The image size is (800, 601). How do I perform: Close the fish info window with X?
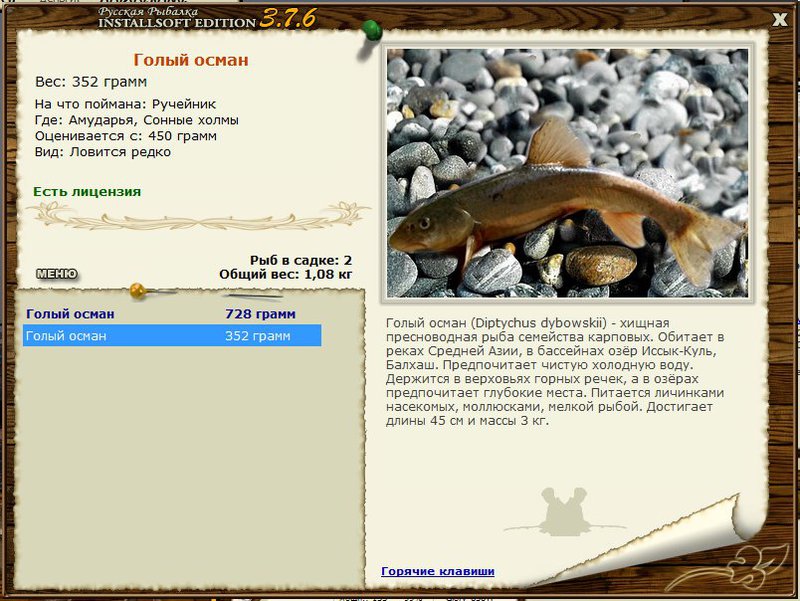click(x=780, y=19)
